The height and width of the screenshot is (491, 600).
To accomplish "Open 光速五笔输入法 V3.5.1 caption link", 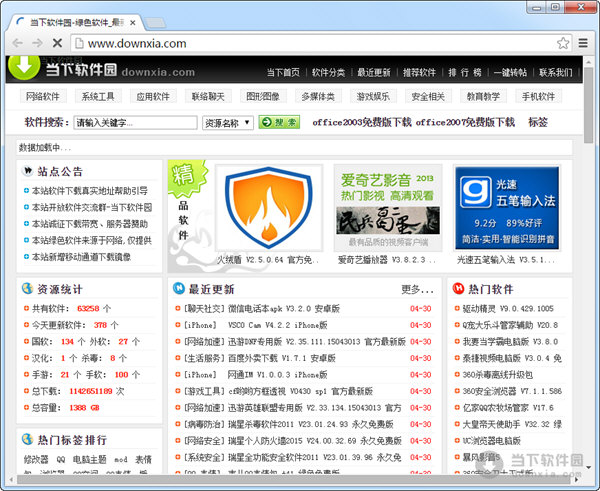I will pyautogui.click(x=506, y=260).
